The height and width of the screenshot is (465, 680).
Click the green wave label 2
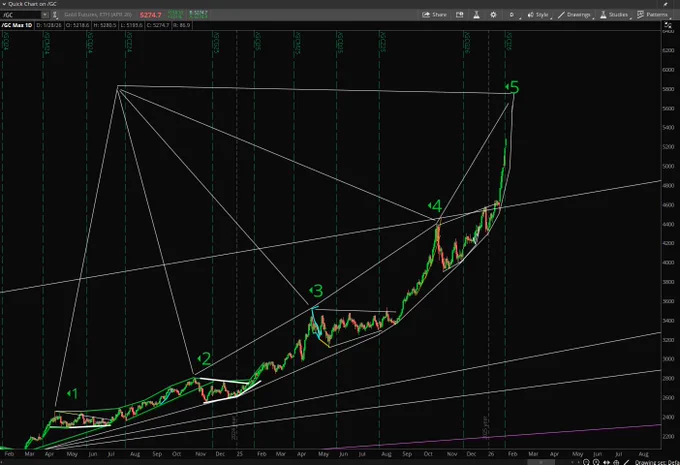click(x=204, y=359)
